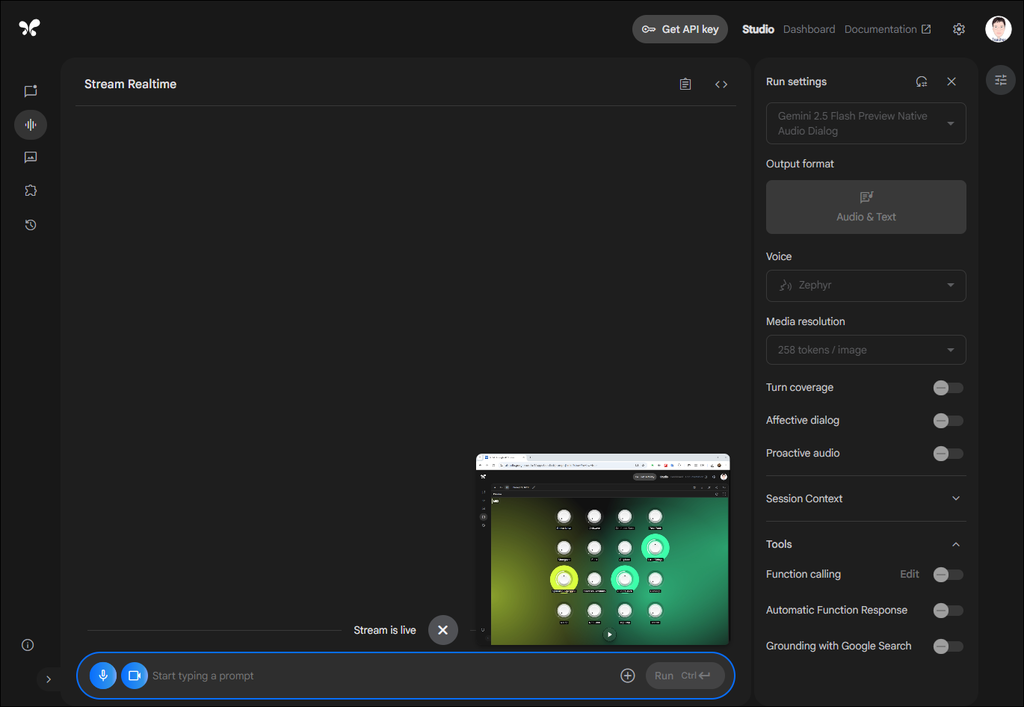Open the Chat prompt sidebar icon
Viewport: 1024px width, 707px height.
coord(31,91)
